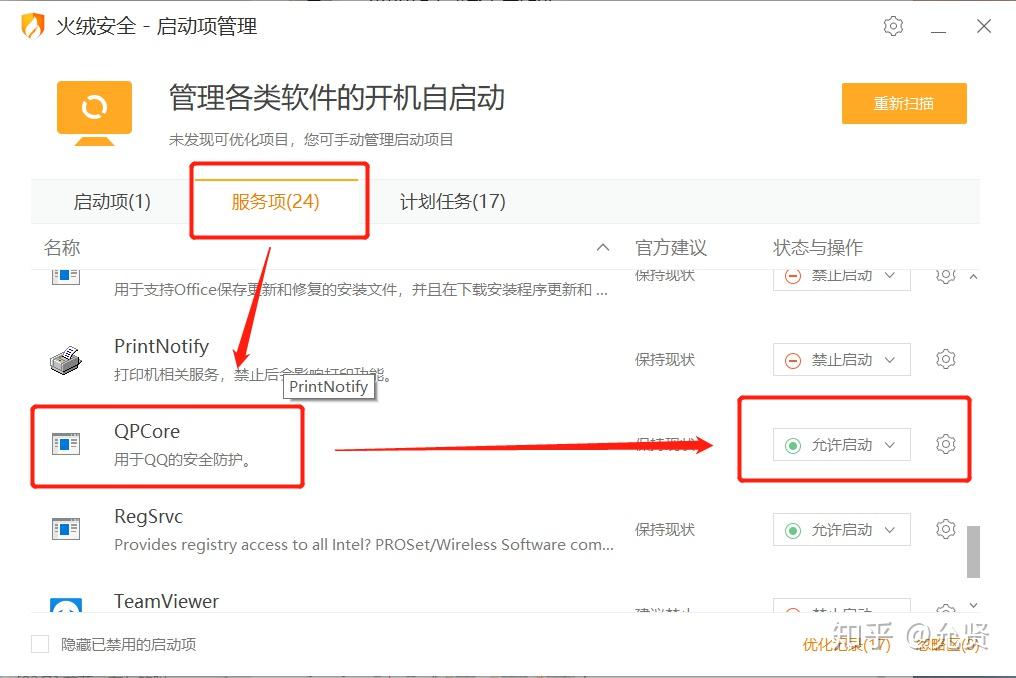Click the Office 安装文件 description text

pyautogui.click(x=361, y=289)
